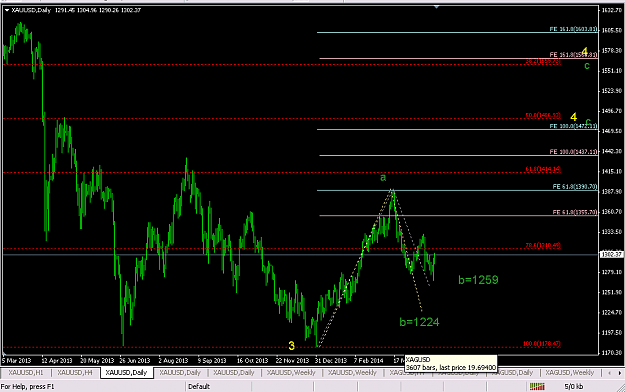Click the FE 100.0(1437.11) expansion label
The width and height of the screenshot is (625, 392).
[573, 152]
